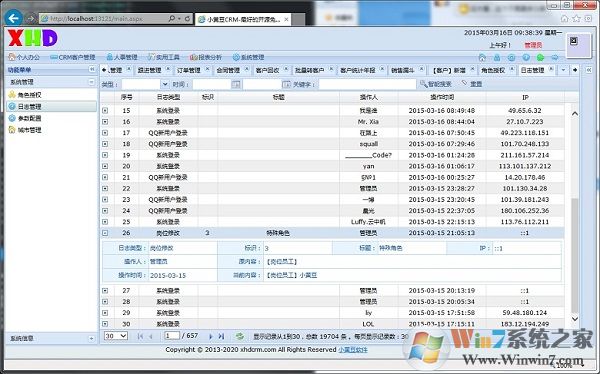
Task: Open the 类型 dropdown
Action: [x=165, y=84]
